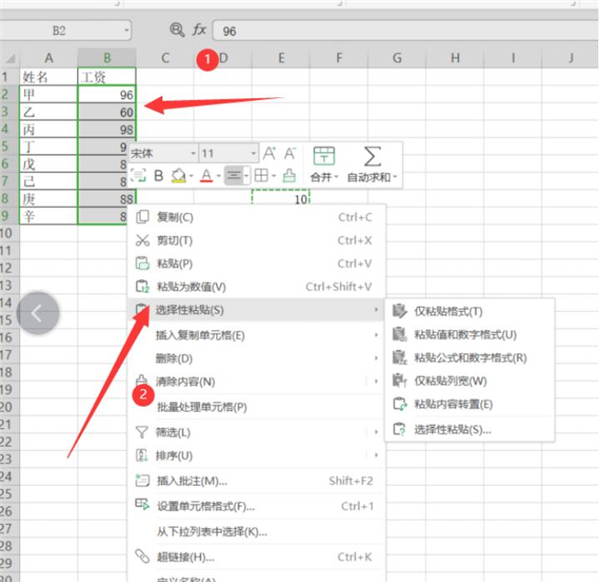Click the paste formats only icon in submenu
The image size is (600, 582).
(x=399, y=311)
